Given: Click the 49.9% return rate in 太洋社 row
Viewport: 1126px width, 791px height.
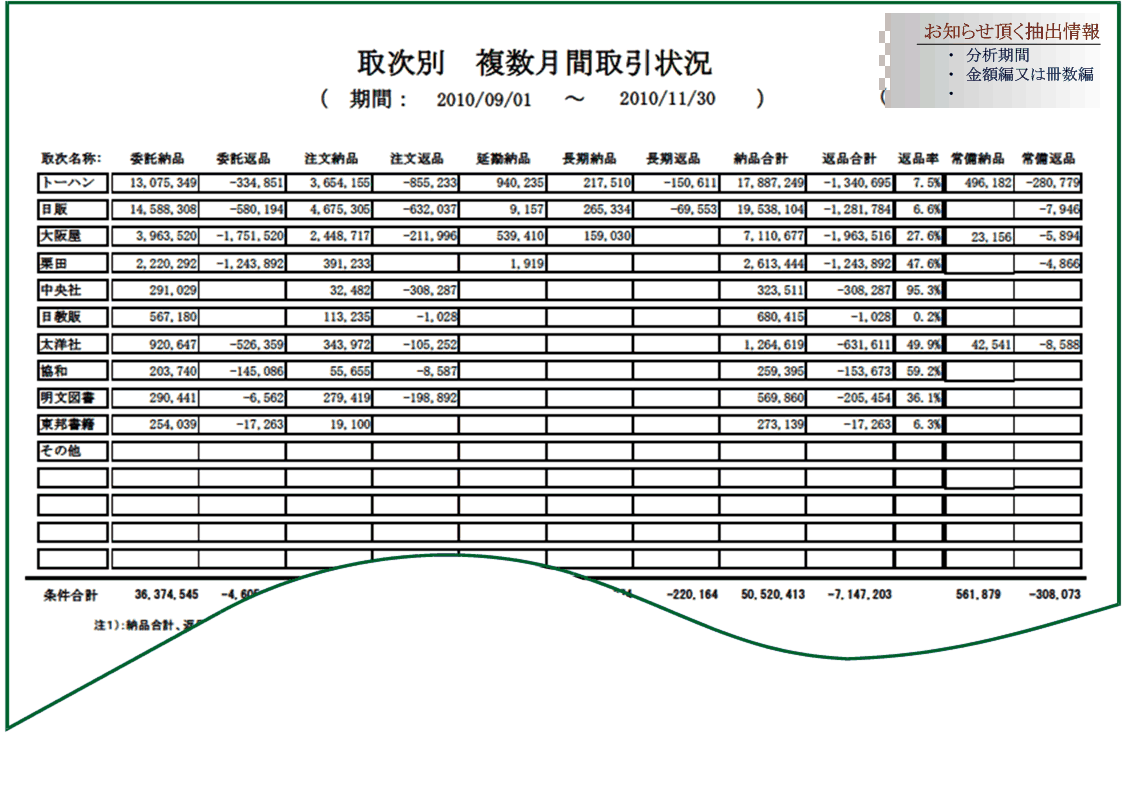Looking at the screenshot, I should pyautogui.click(x=918, y=344).
